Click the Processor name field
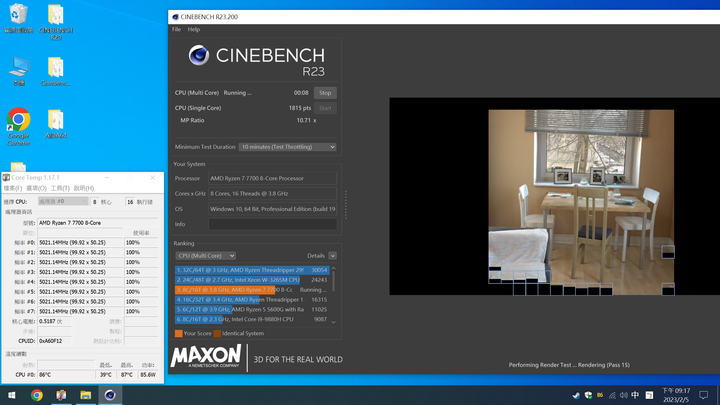 (273, 178)
